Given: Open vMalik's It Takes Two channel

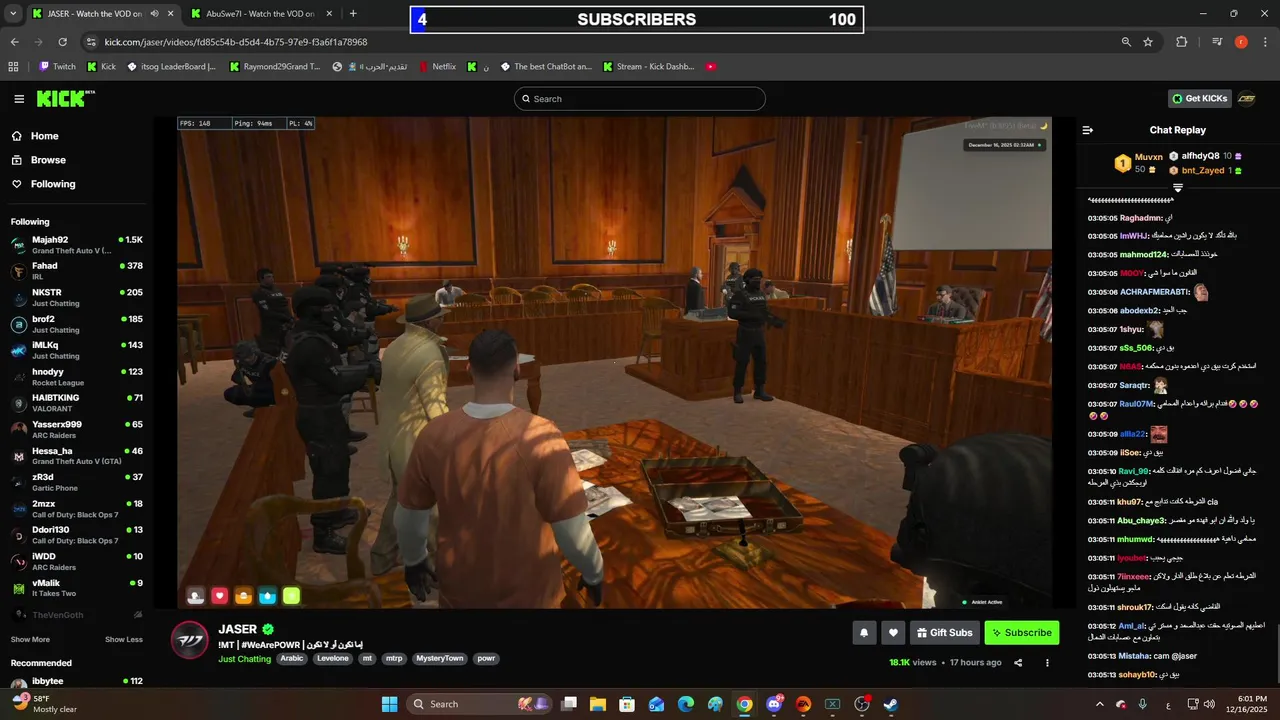Looking at the screenshot, I should [x=77, y=588].
